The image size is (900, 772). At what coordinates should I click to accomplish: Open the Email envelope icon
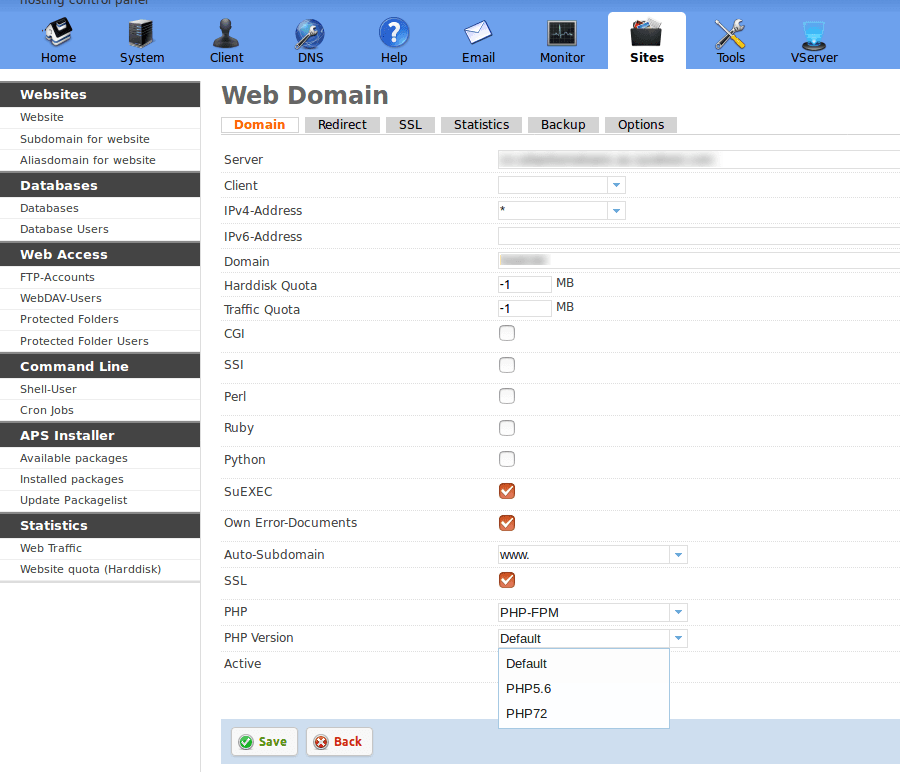[x=478, y=35]
